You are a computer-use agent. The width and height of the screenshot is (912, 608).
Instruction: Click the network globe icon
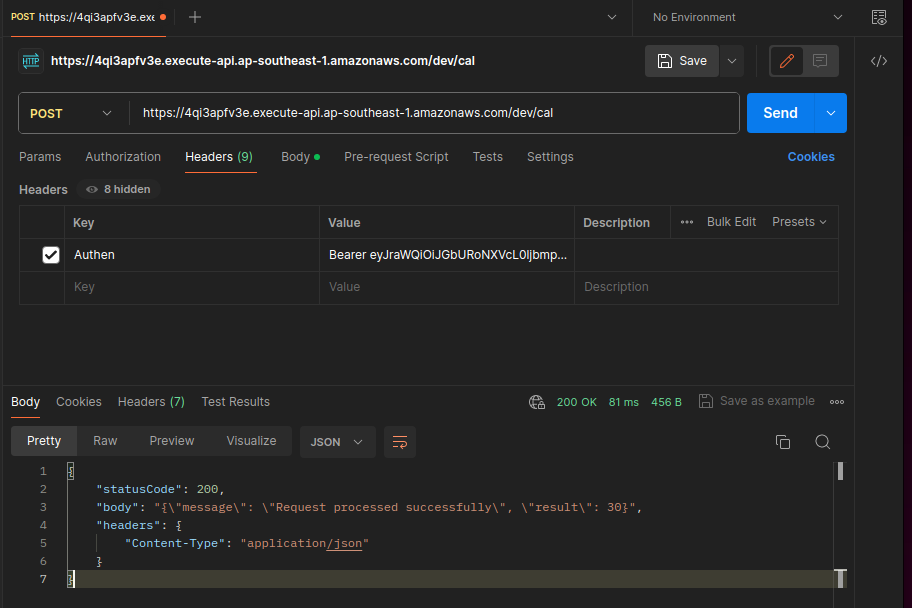click(537, 402)
